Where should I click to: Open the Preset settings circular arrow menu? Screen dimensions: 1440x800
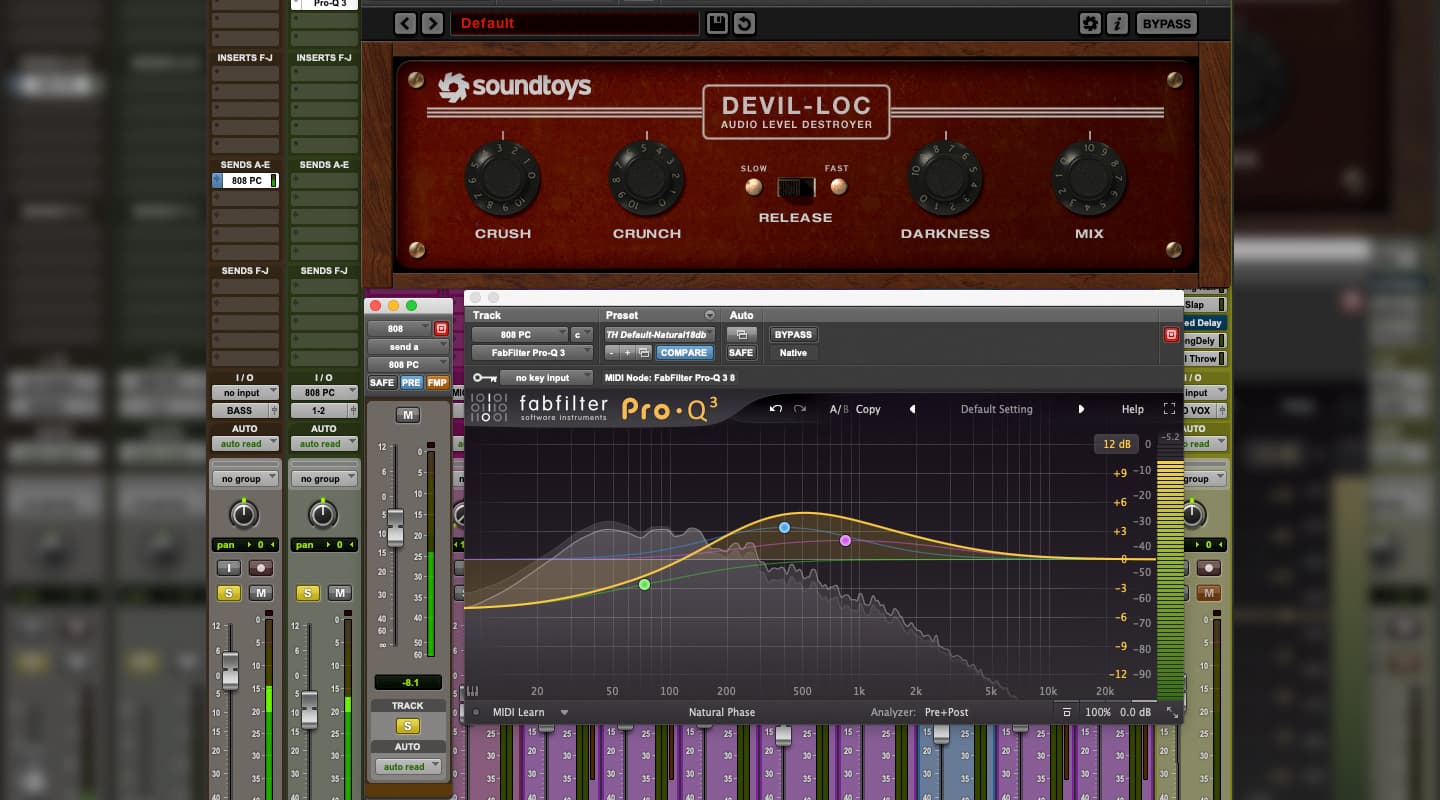point(710,315)
